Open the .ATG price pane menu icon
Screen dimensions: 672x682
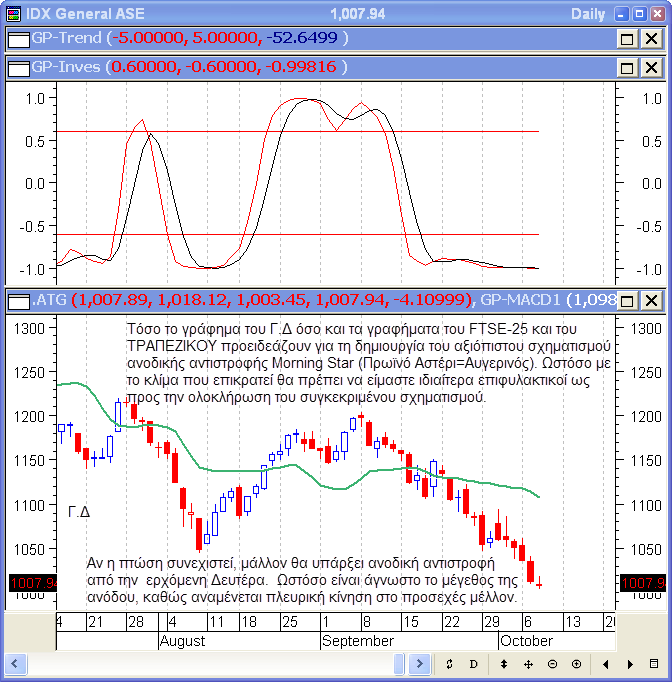(x=18, y=300)
